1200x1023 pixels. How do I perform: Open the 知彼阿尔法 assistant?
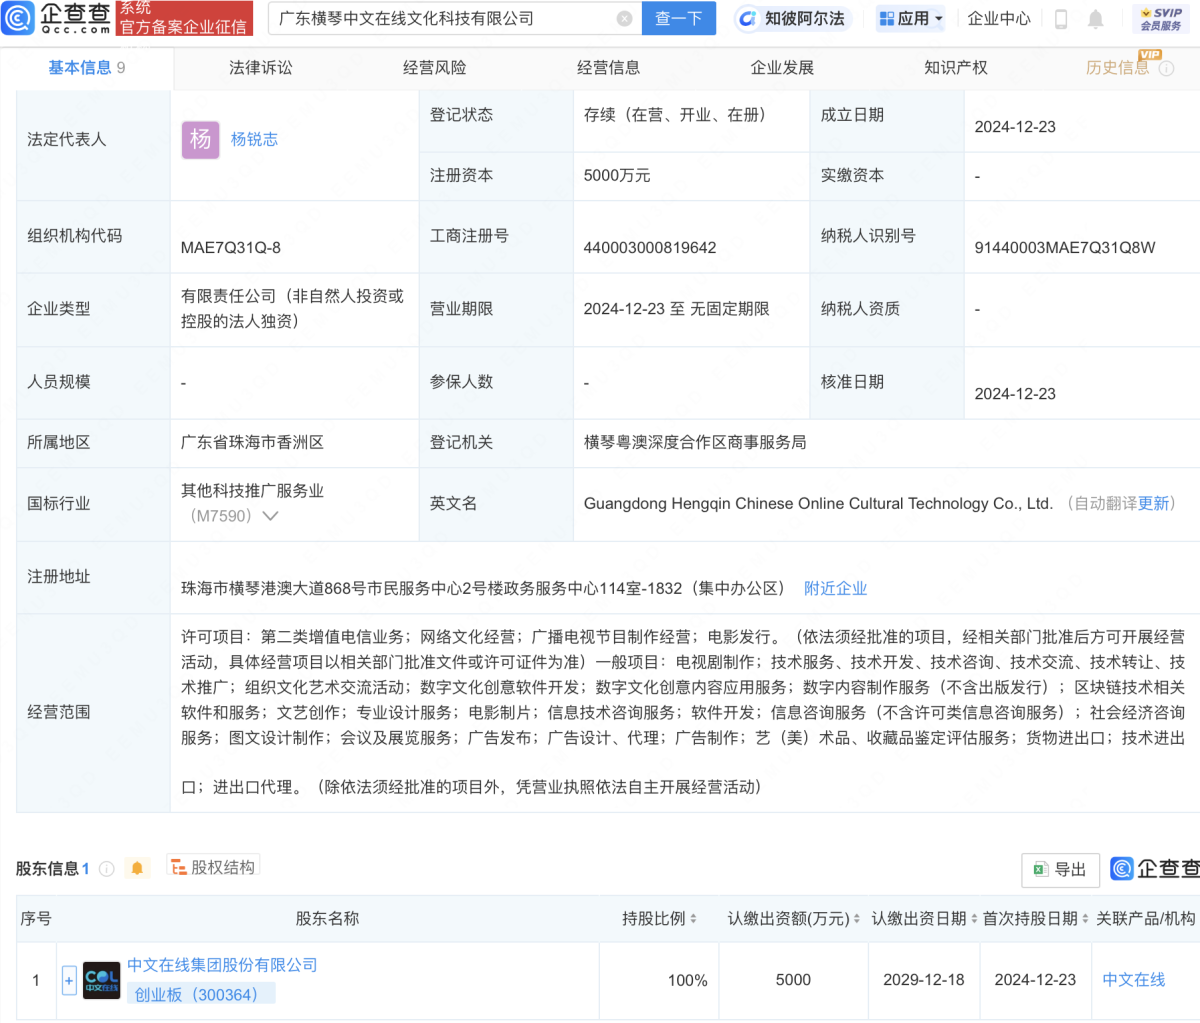point(792,19)
